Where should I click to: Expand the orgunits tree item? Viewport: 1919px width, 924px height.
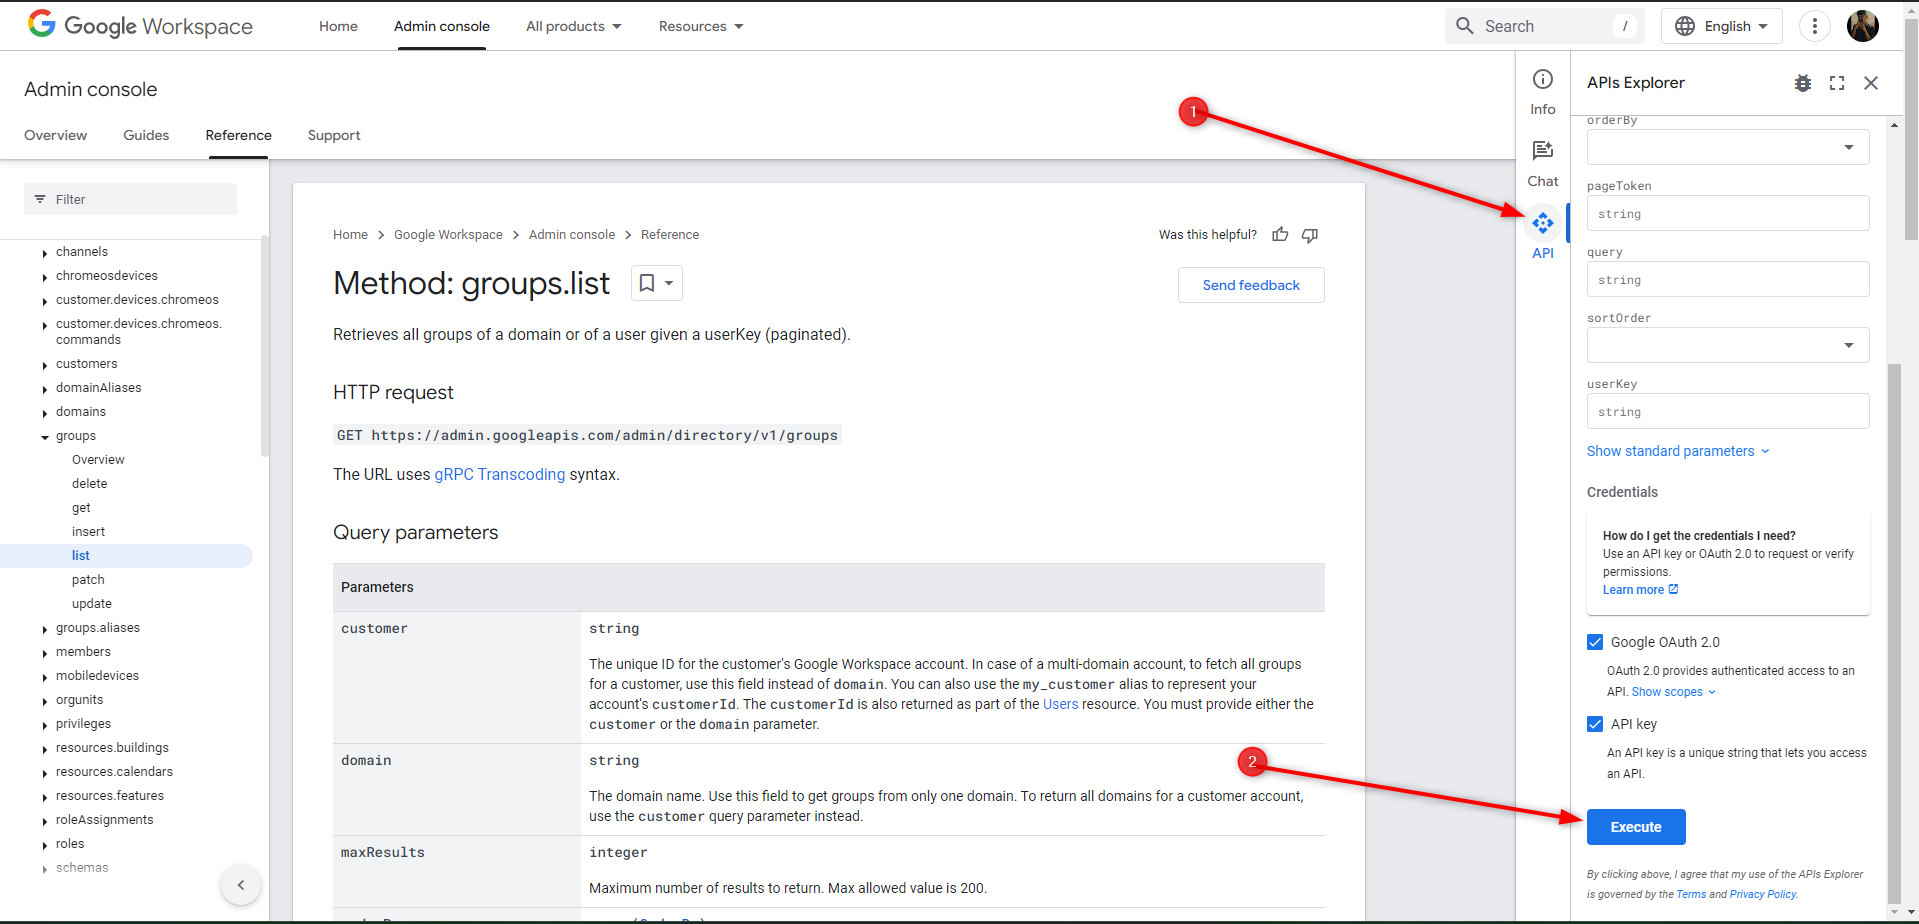point(45,701)
